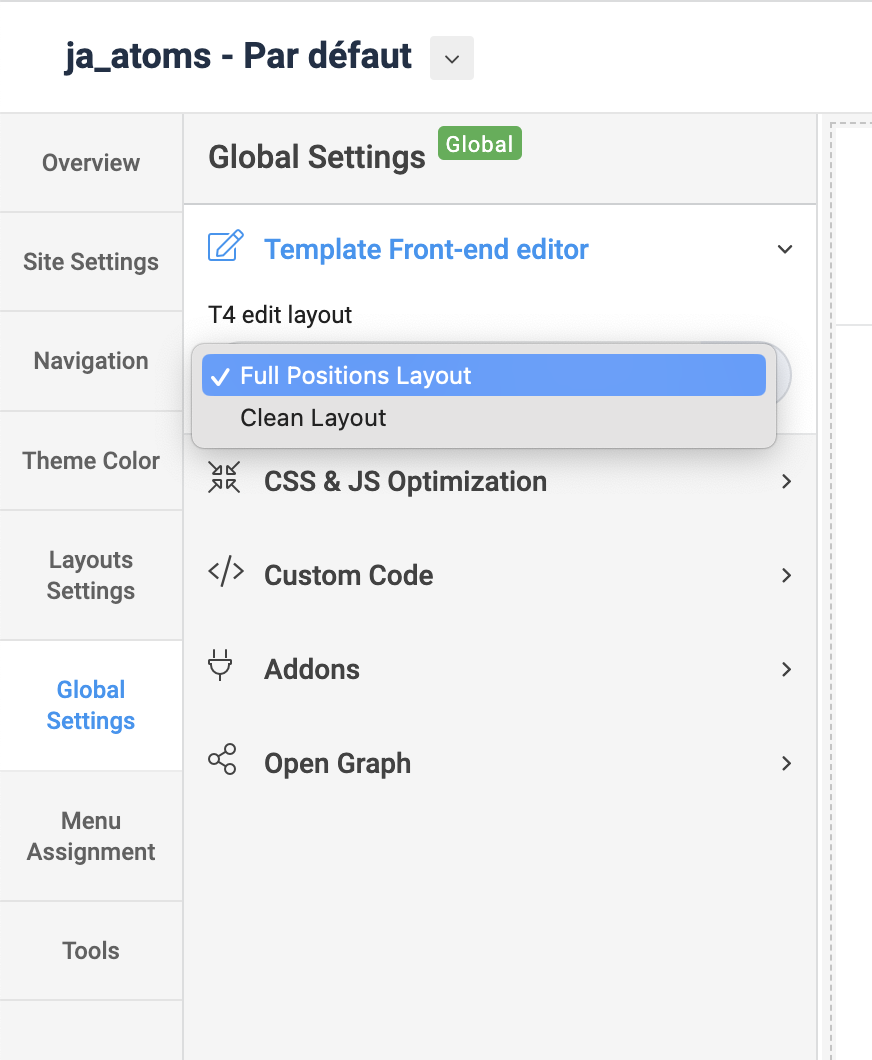Open the Site Settings tab
This screenshot has width=872, height=1060.
click(91, 262)
